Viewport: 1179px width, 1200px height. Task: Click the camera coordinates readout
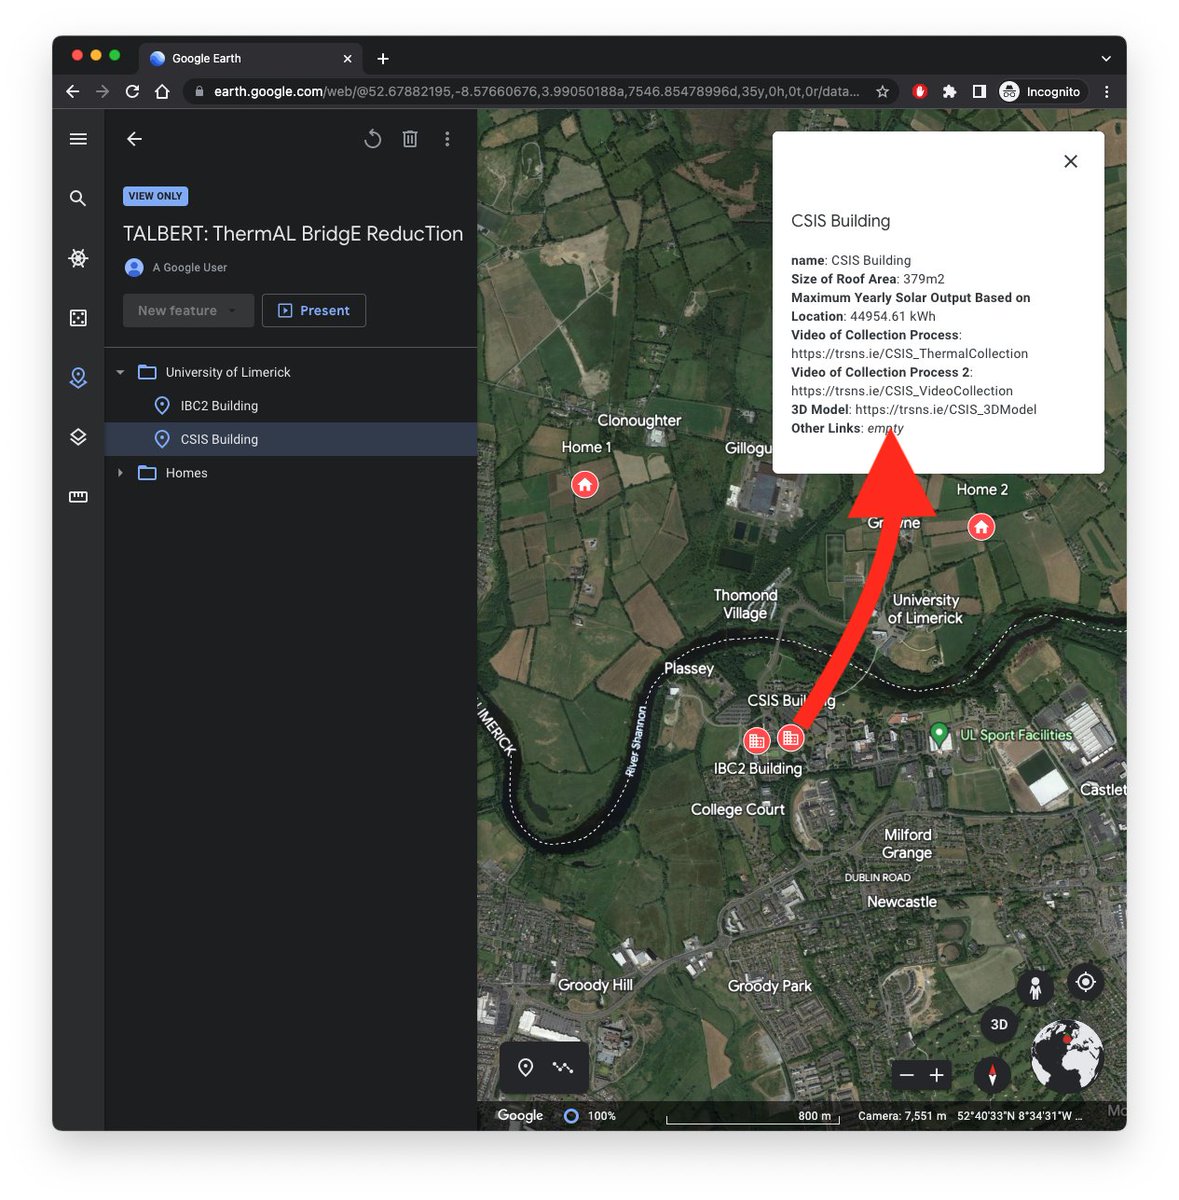pos(970,1116)
